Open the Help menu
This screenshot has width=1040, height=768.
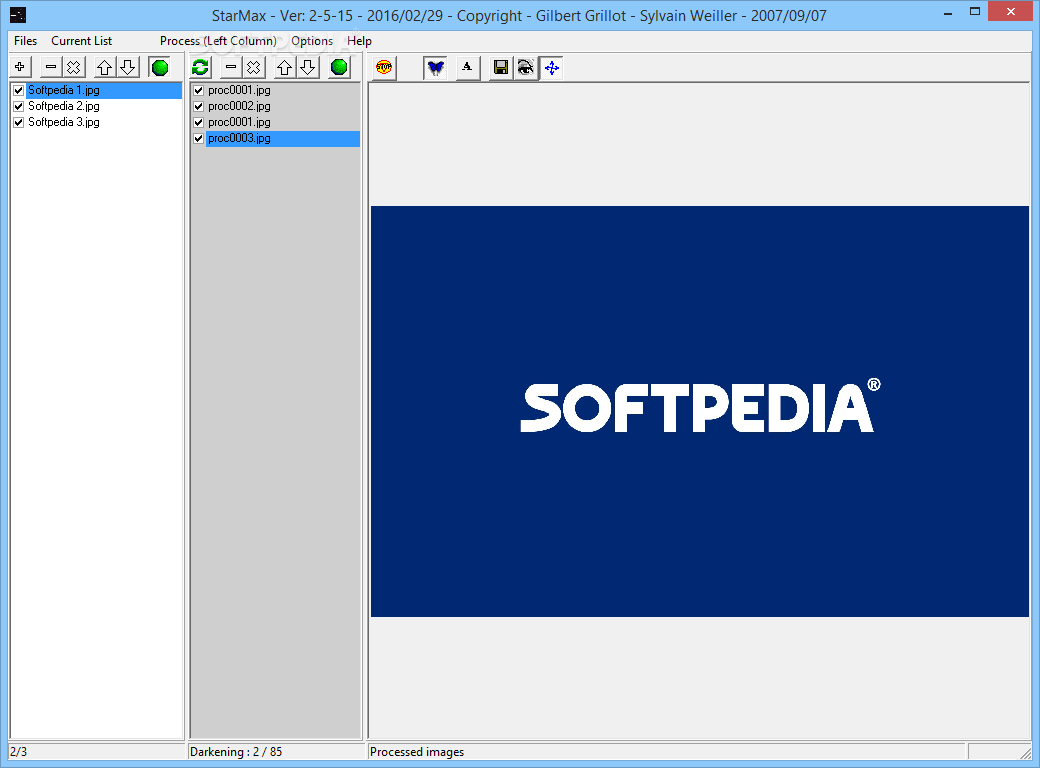359,40
